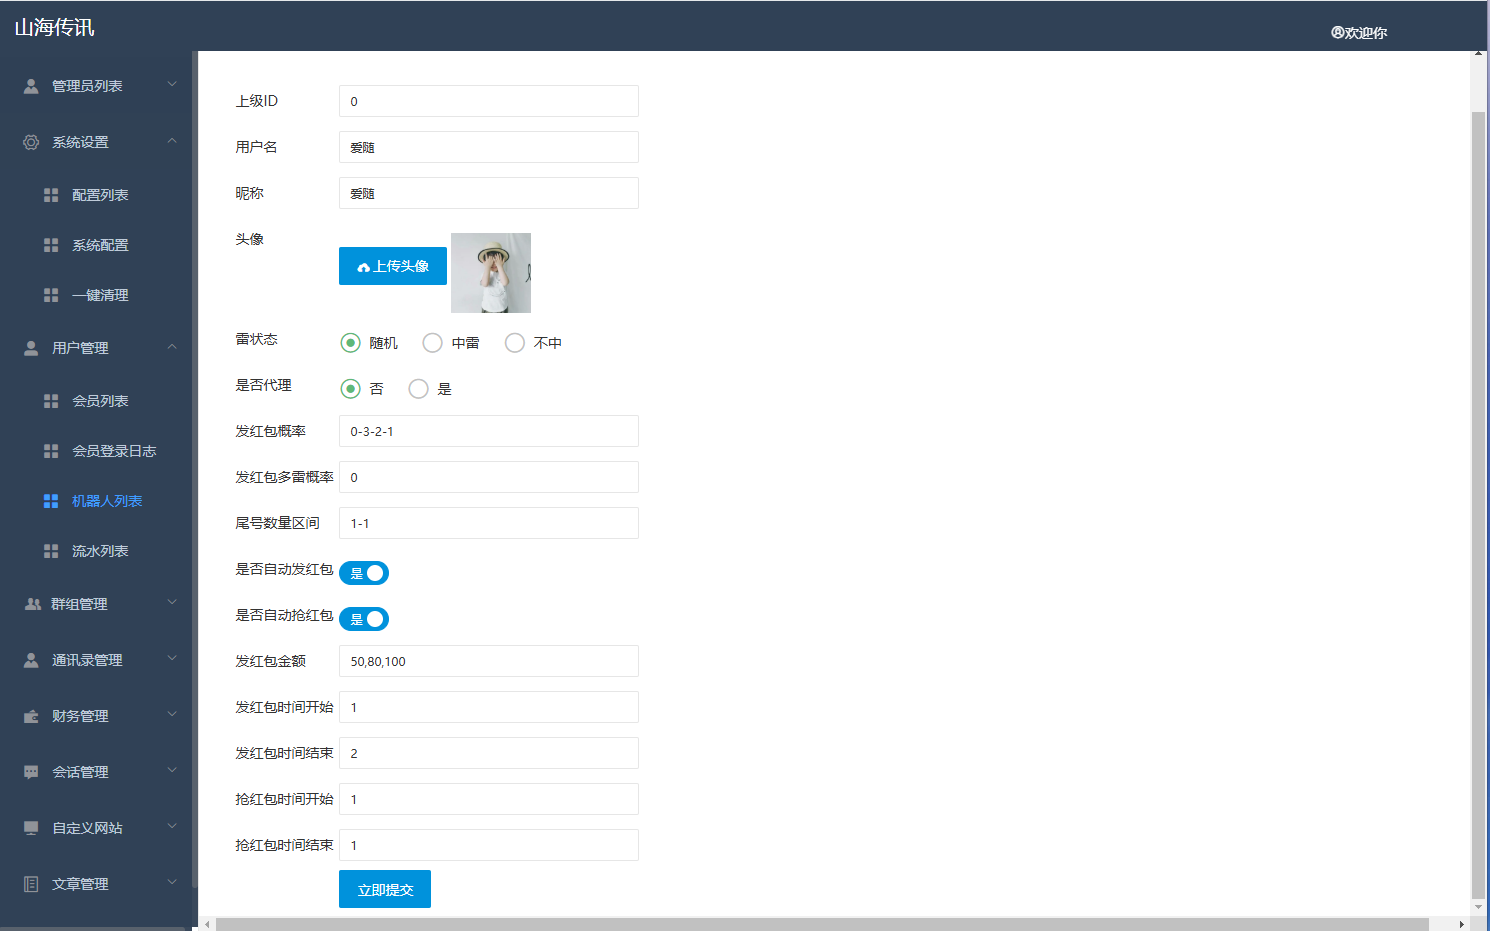
Task: Focus the 抢红包时间开始 input field
Action: pos(489,799)
